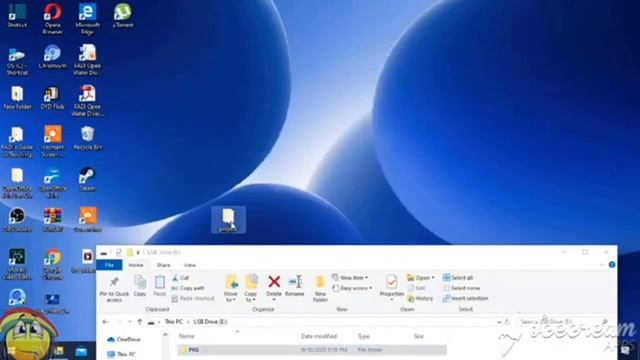The image size is (640, 360).
Task: Click Select none in the ribbon
Action: click(461, 288)
